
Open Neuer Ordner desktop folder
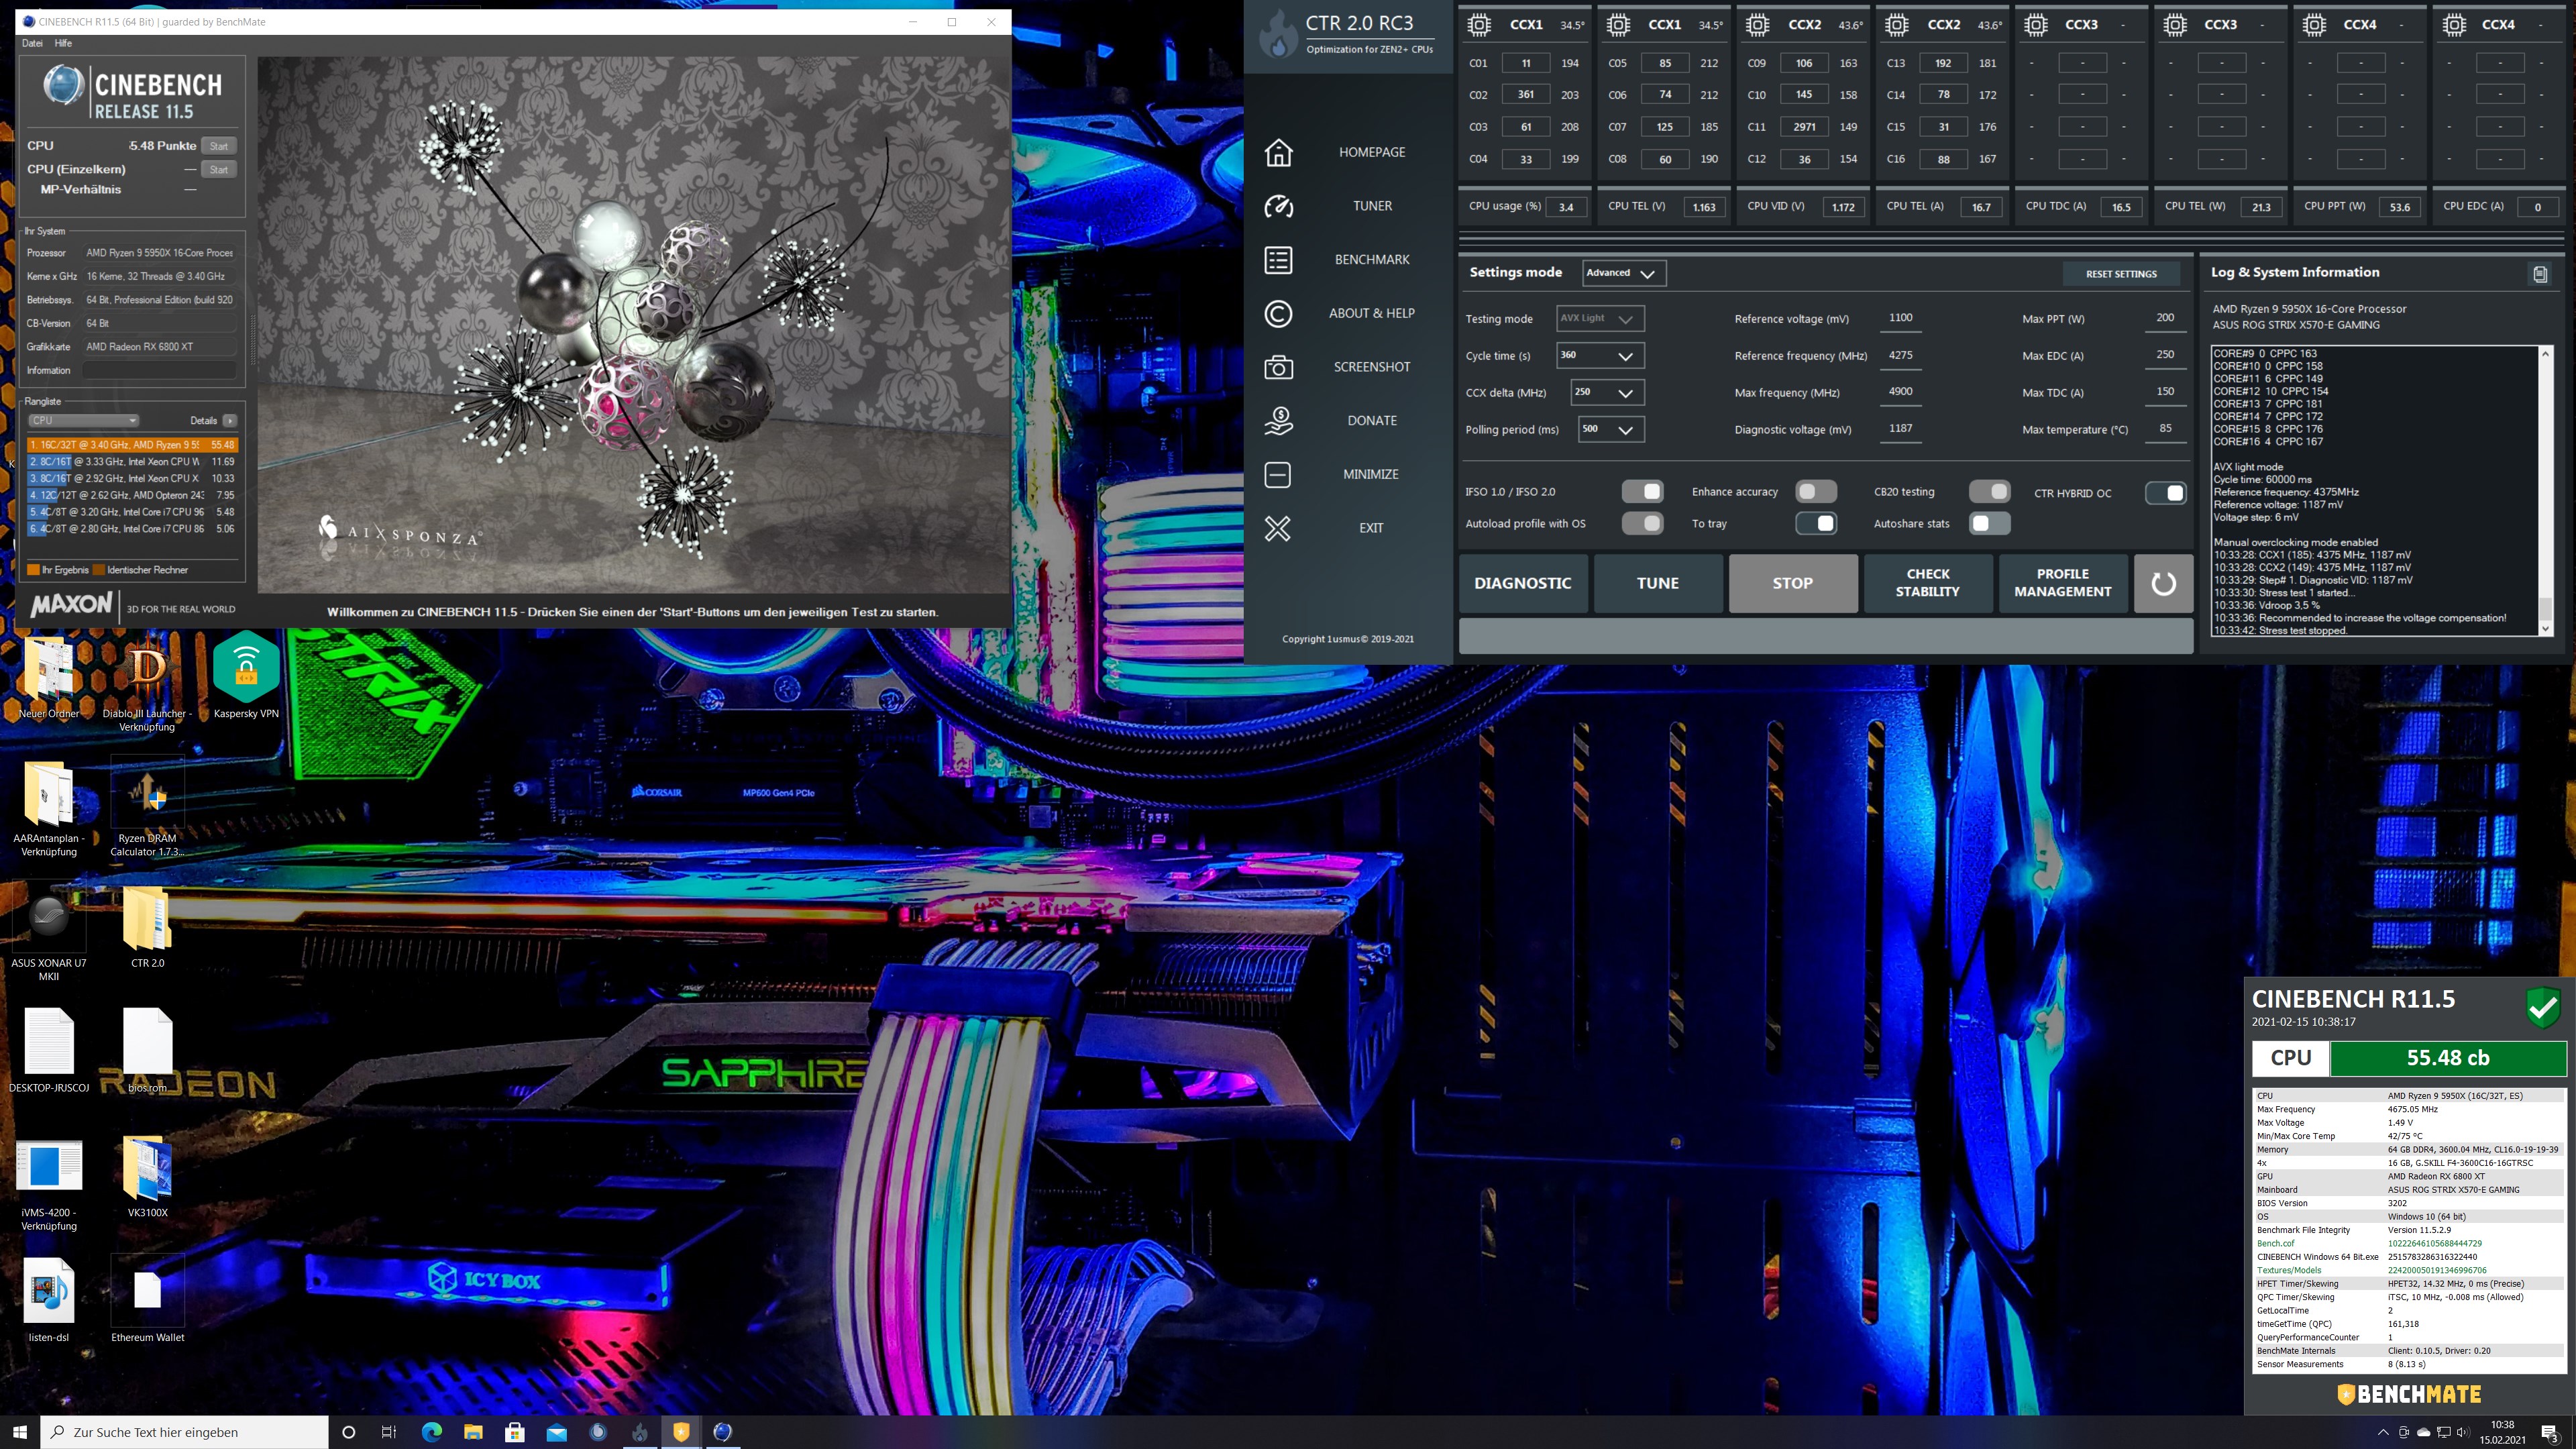(48, 678)
